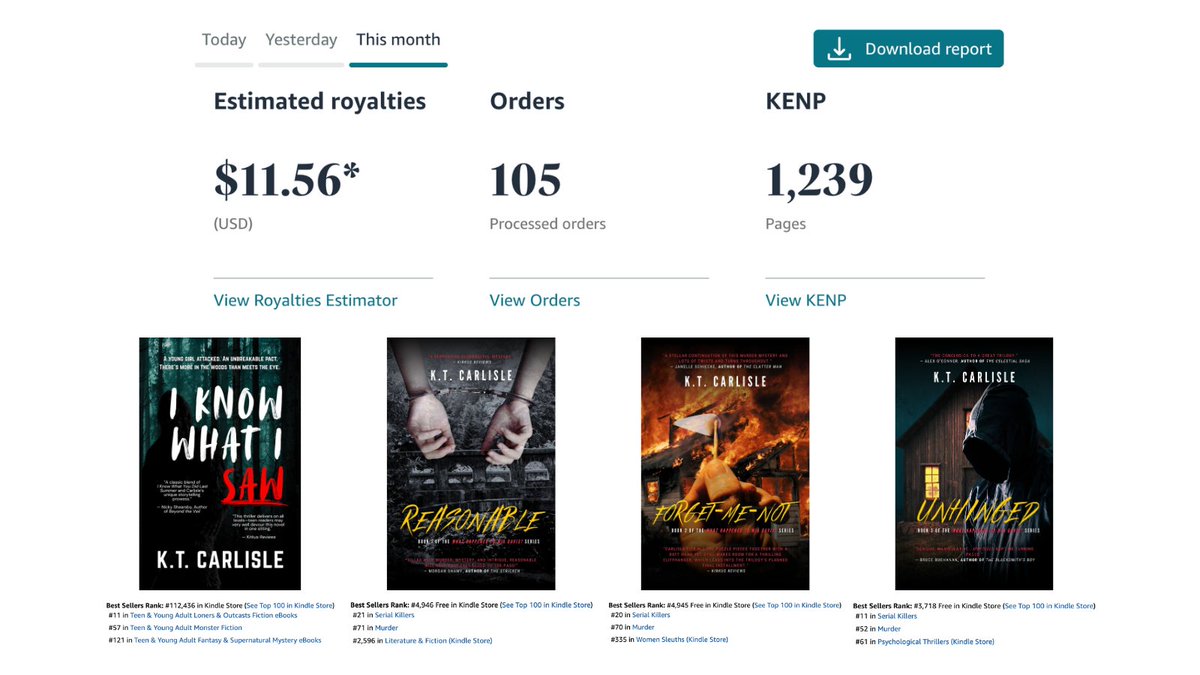Click the I Know What I Saw cover
This screenshot has width=1200, height=675.
tap(220, 463)
